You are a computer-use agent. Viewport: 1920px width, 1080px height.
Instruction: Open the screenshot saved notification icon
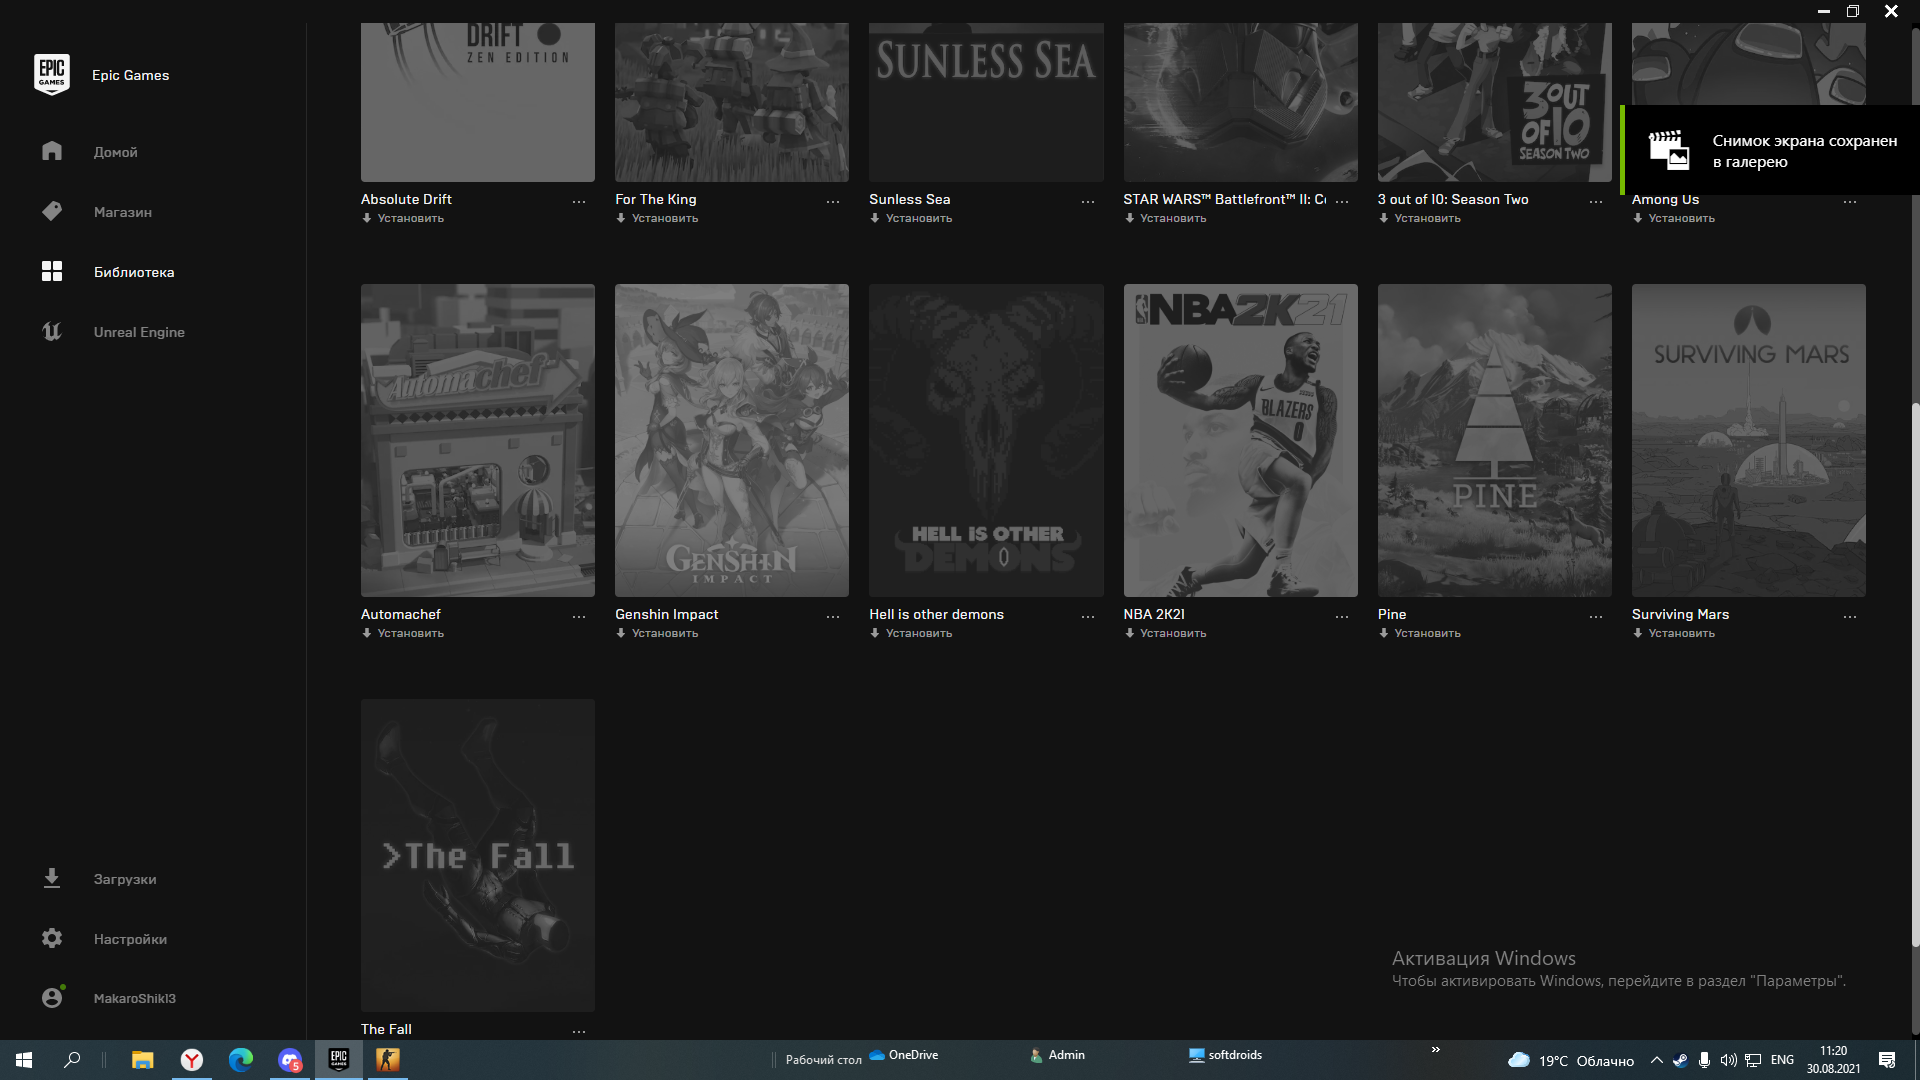pos(1668,150)
